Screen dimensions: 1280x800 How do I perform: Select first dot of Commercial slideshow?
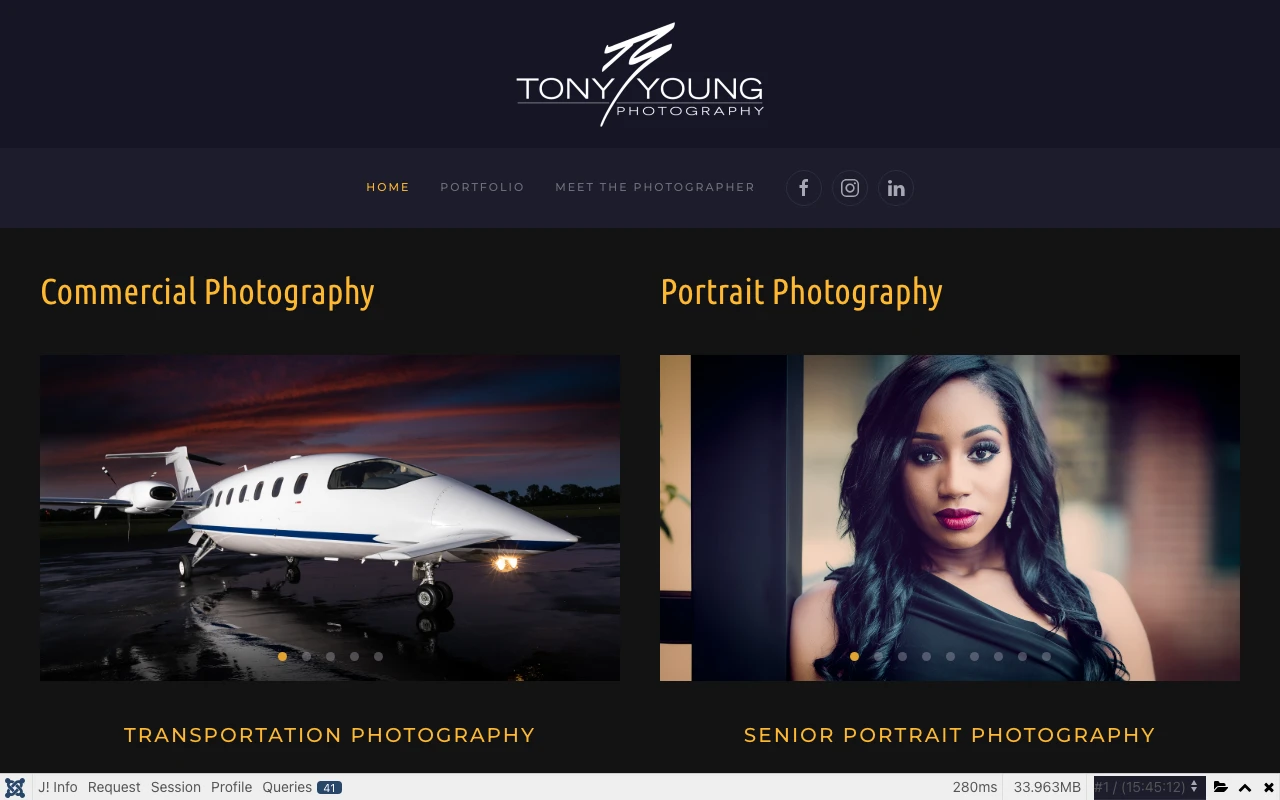282,657
